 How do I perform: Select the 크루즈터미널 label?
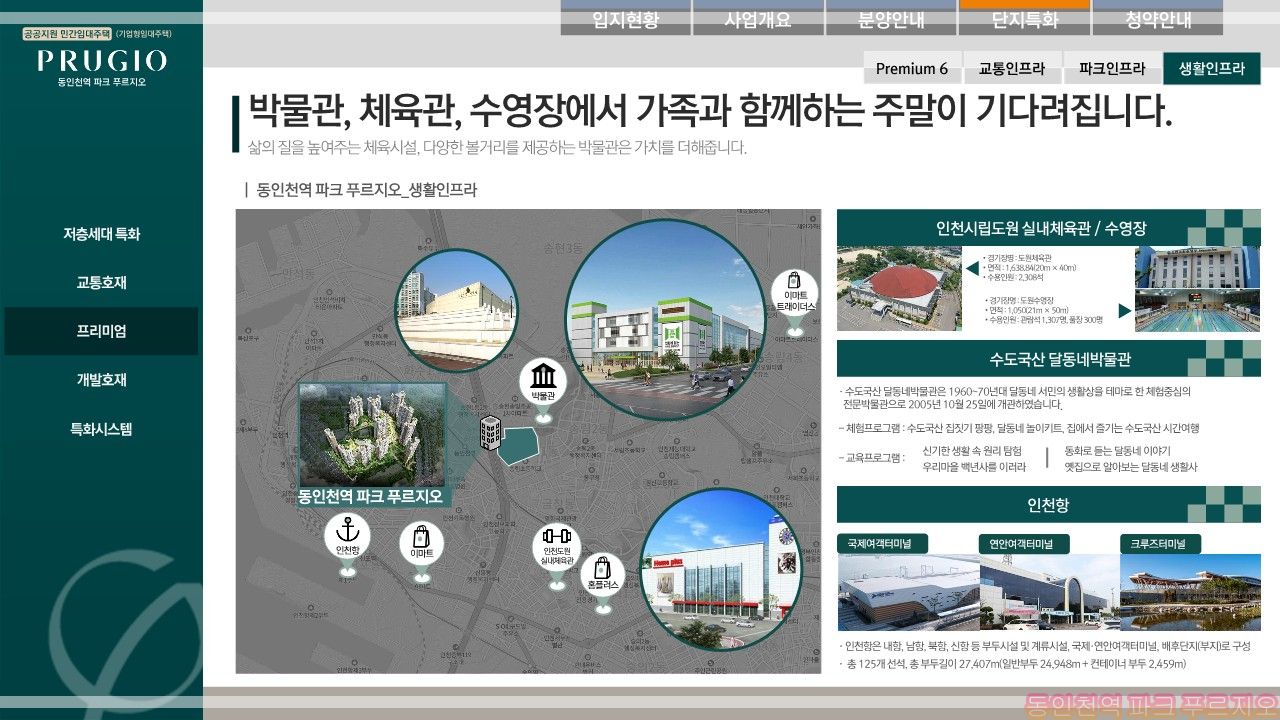(x=1160, y=544)
